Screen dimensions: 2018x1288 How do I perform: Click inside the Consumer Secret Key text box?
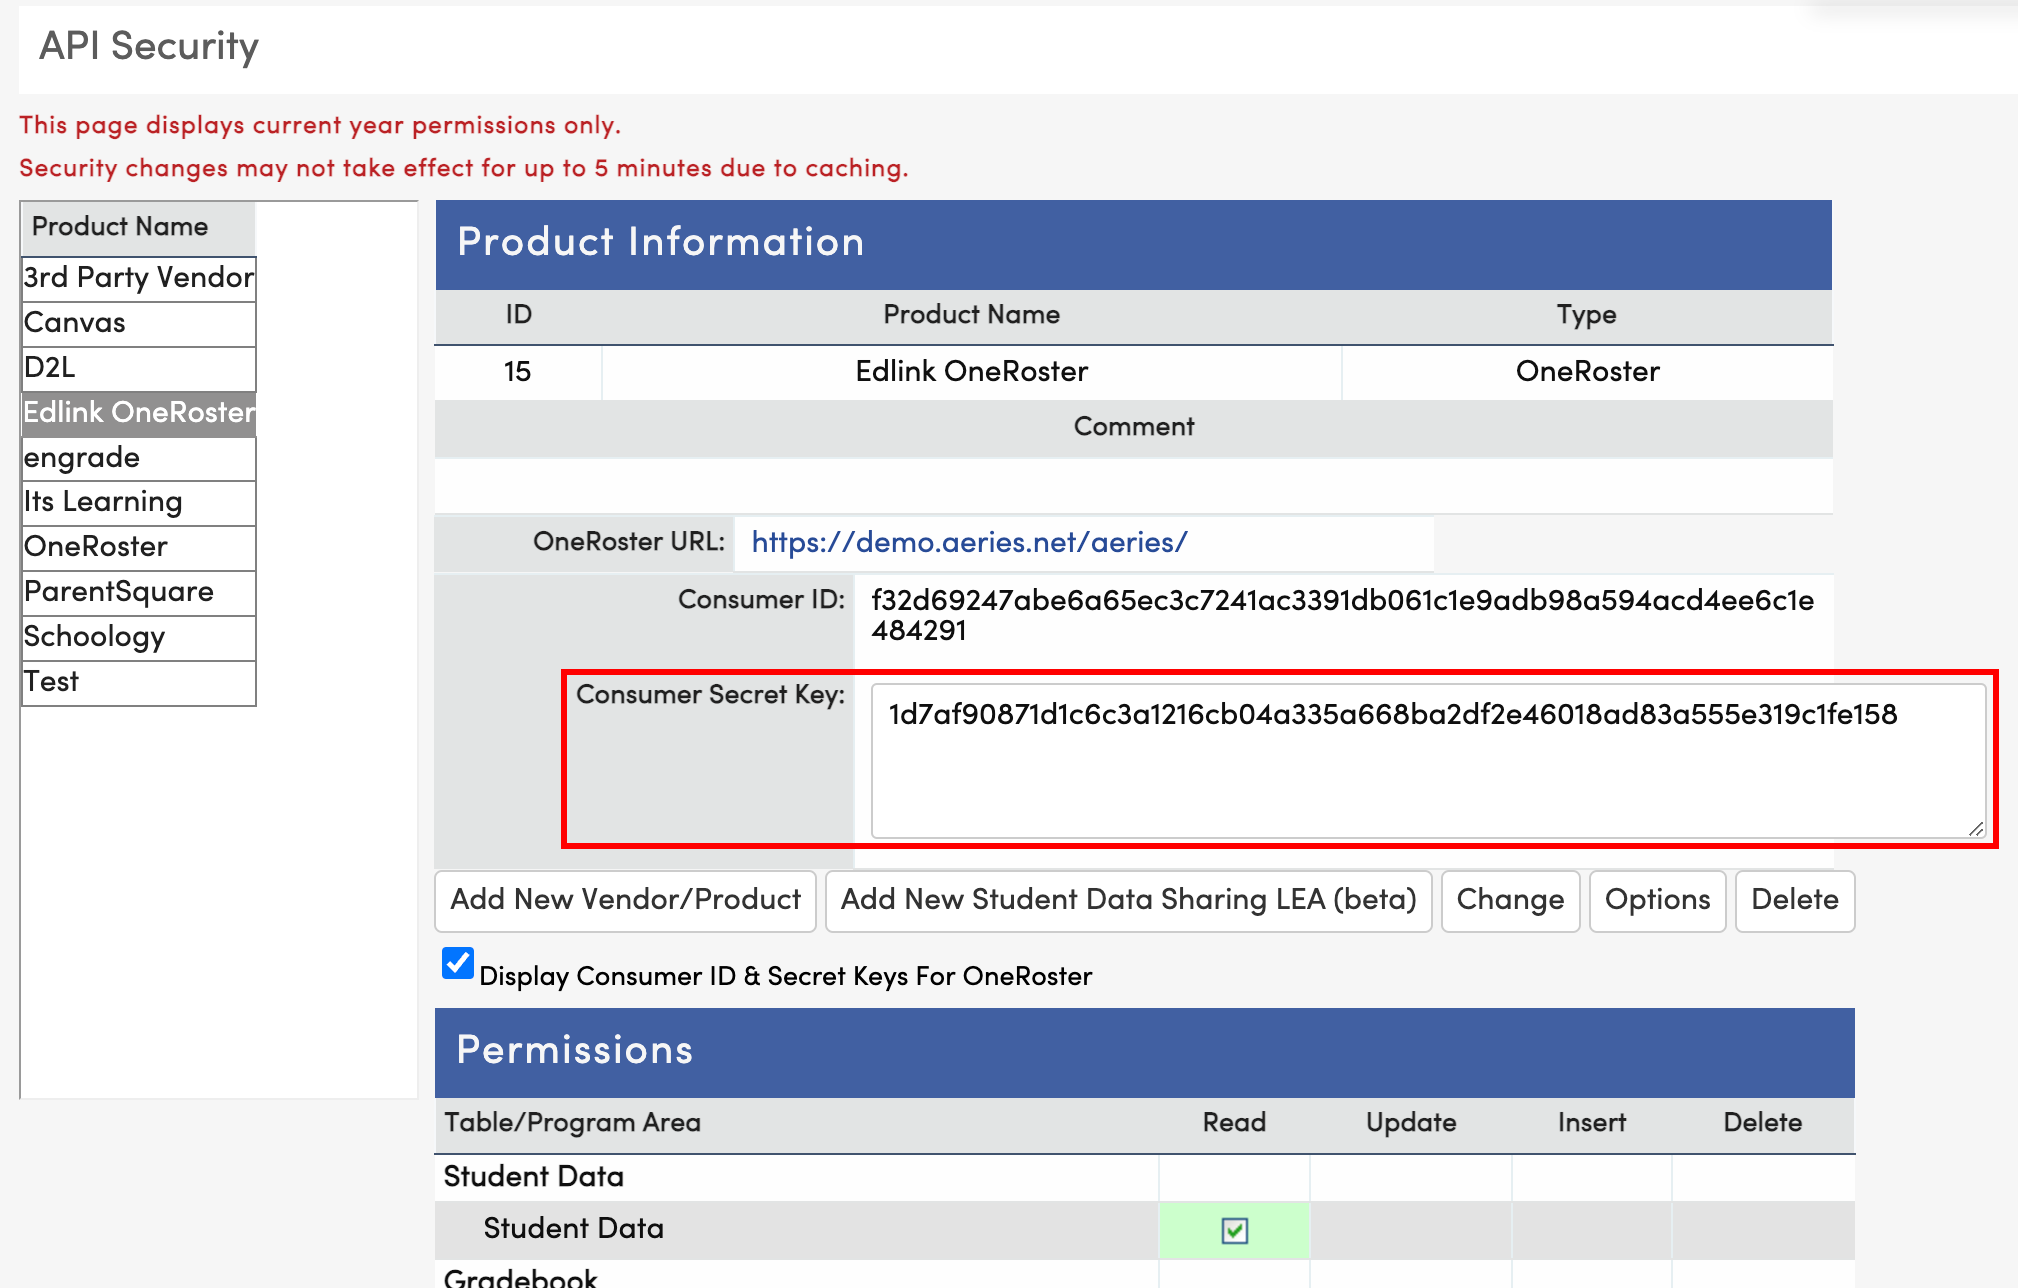pyautogui.click(x=1428, y=760)
